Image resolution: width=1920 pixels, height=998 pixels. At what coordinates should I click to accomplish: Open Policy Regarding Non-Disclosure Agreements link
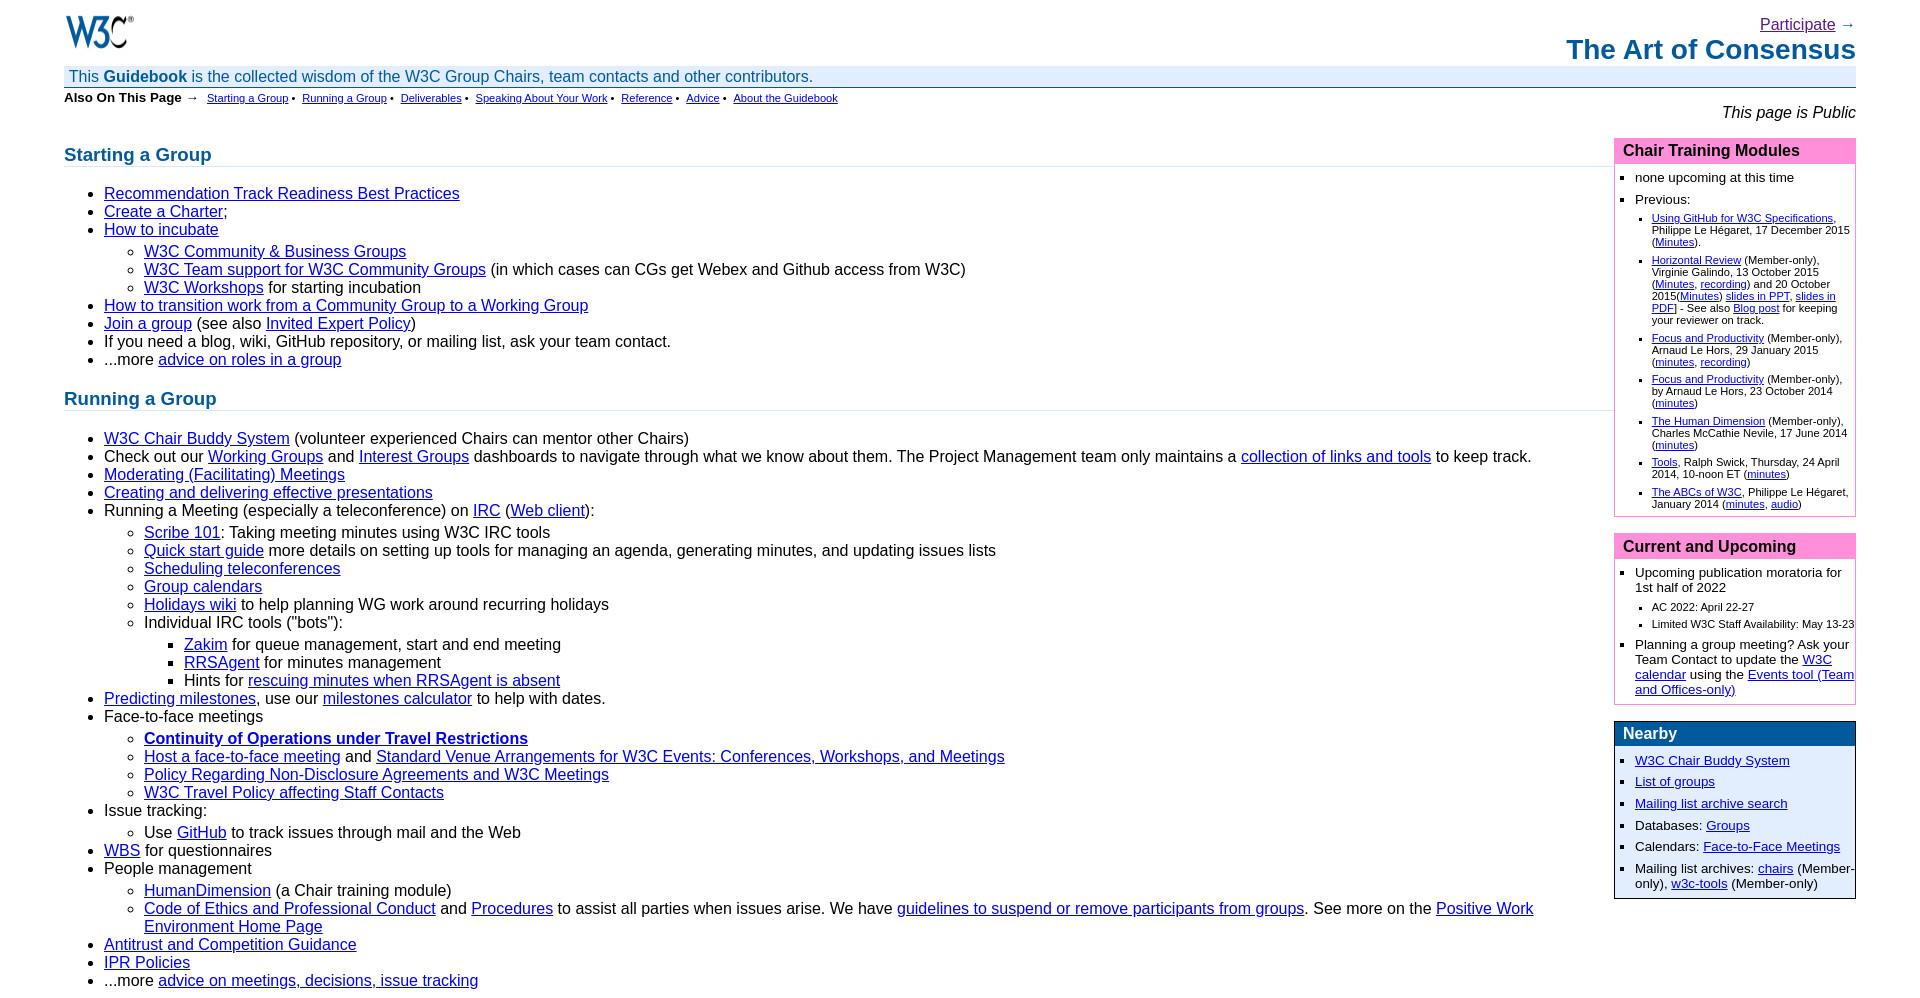[376, 775]
